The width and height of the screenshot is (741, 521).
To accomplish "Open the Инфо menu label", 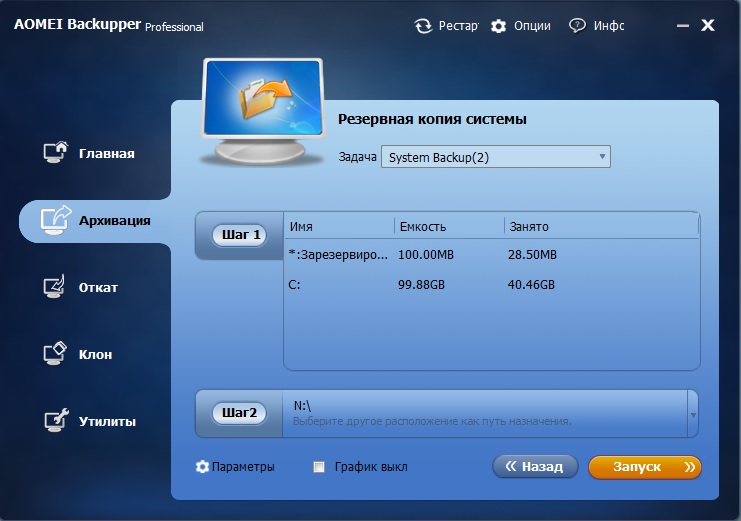I will click(609, 26).
